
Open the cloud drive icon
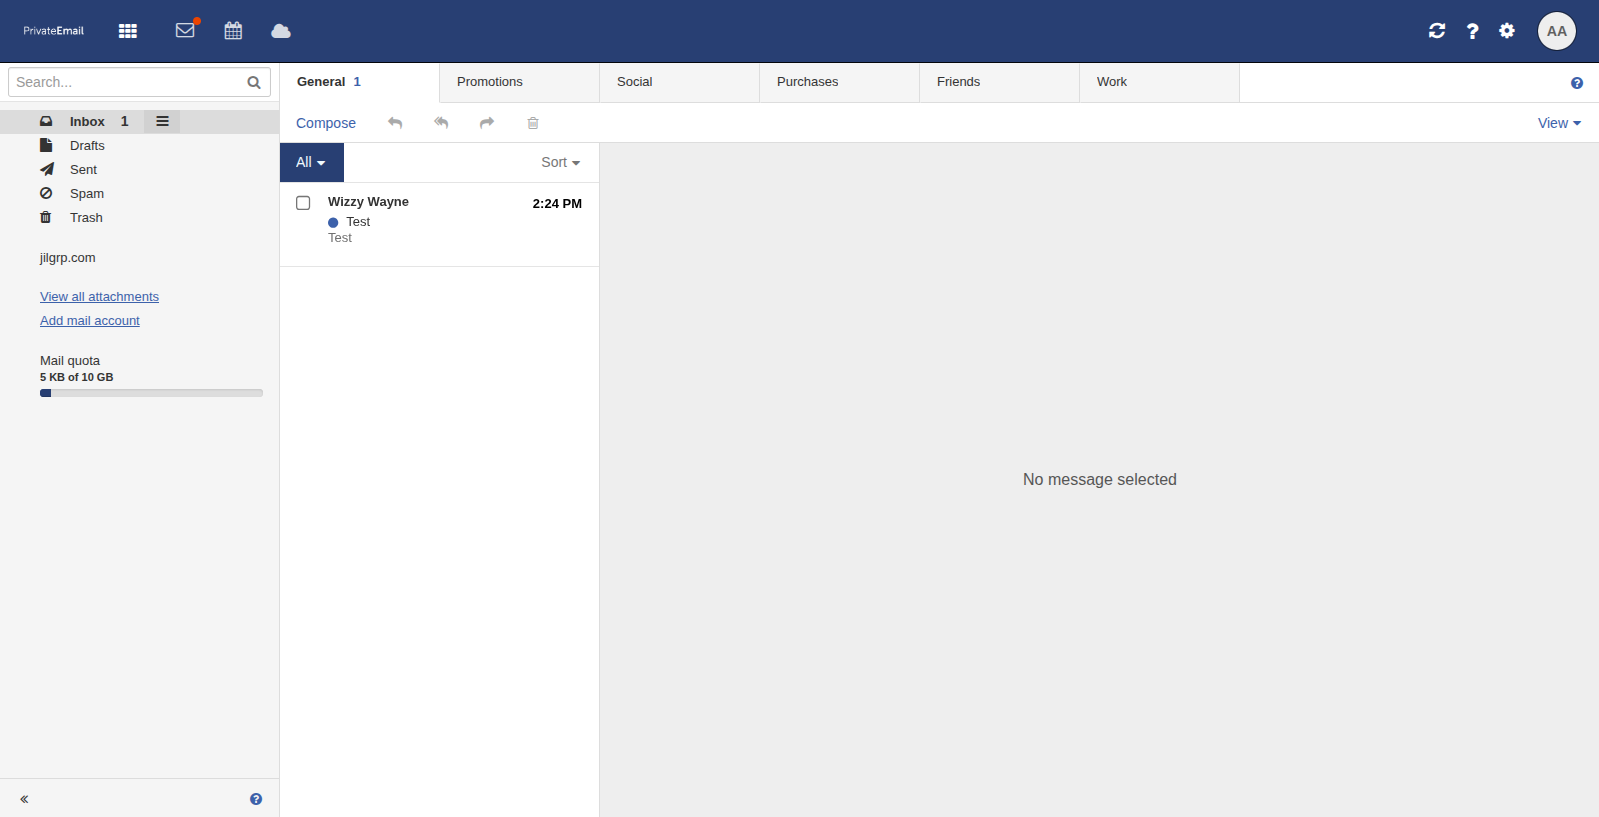281,31
